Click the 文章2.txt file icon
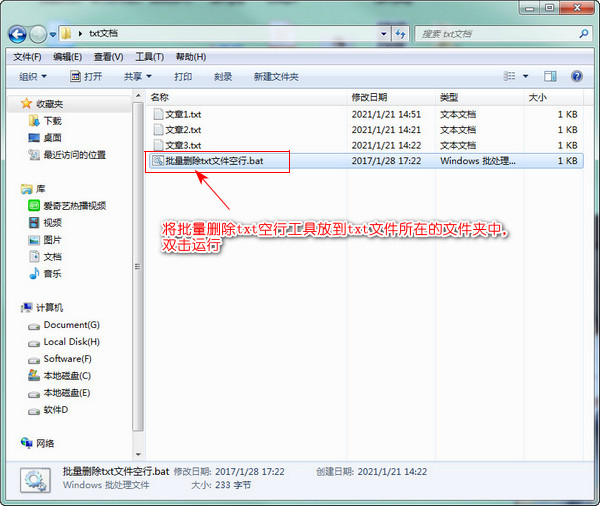 pos(158,129)
